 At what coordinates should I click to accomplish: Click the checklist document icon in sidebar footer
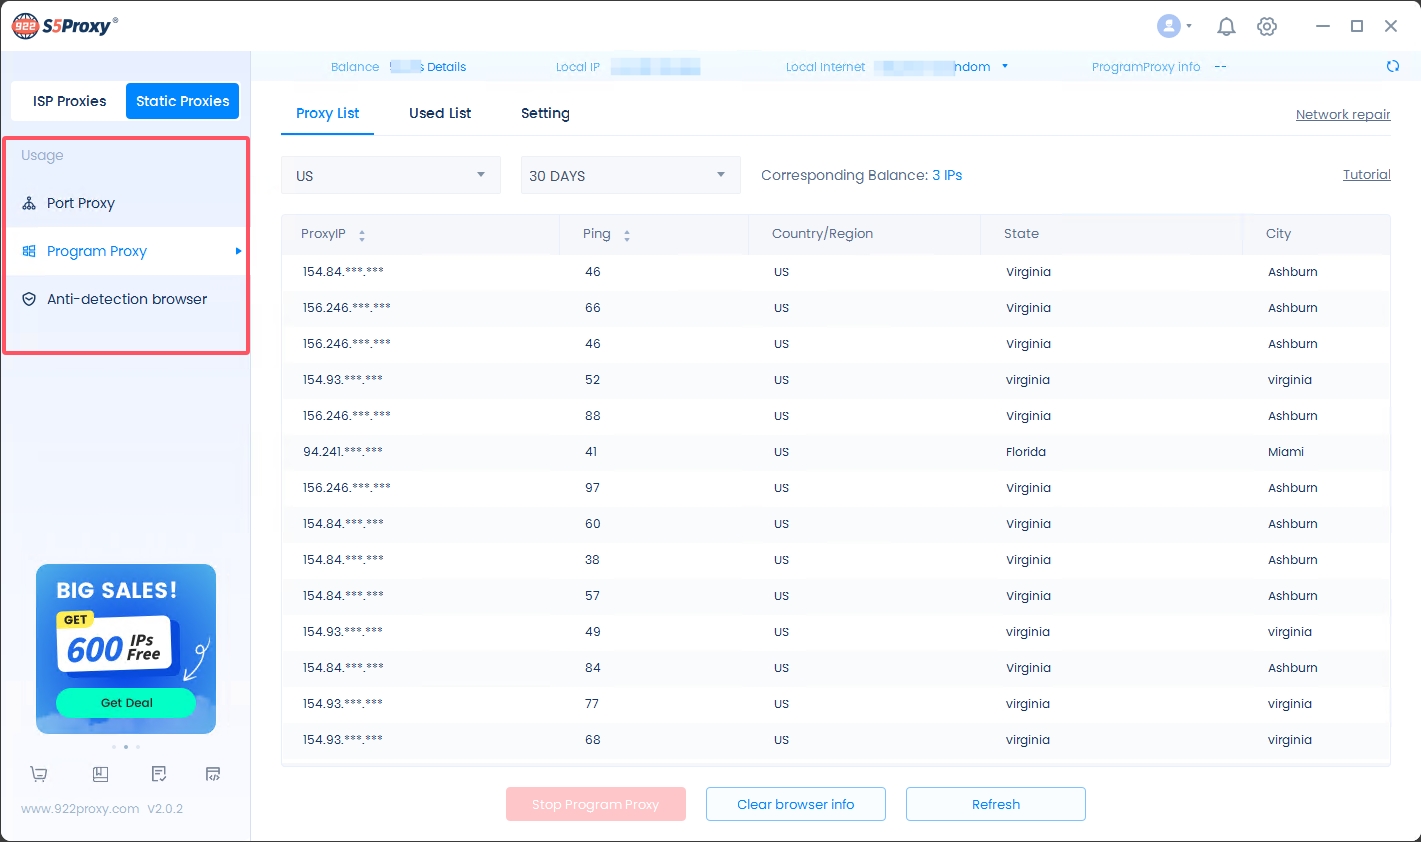tap(159, 774)
